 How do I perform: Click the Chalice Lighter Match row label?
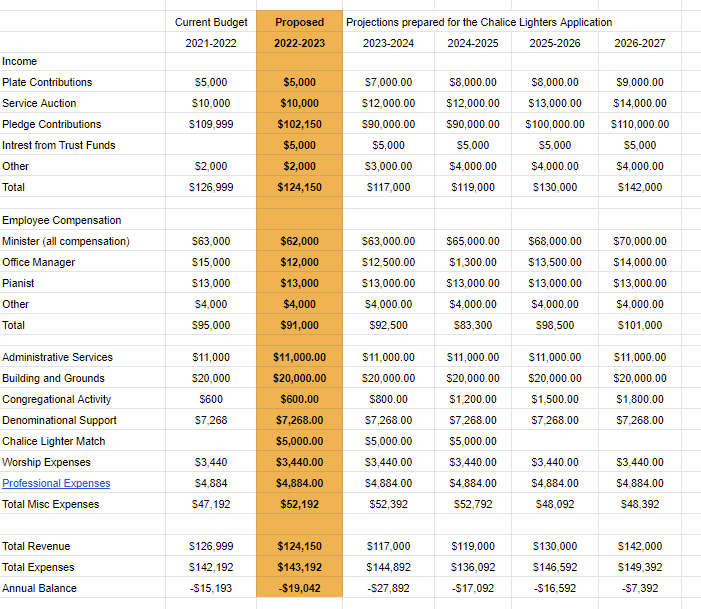pyautogui.click(x=54, y=441)
